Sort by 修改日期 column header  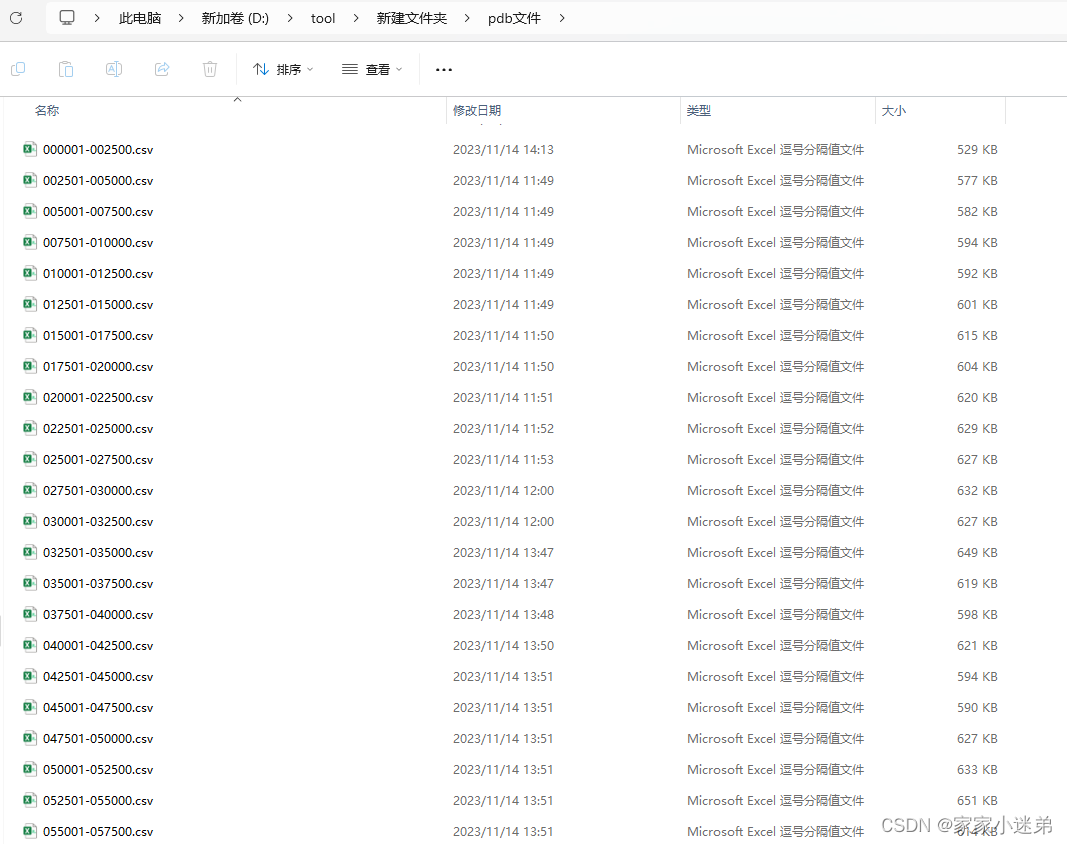(x=477, y=110)
